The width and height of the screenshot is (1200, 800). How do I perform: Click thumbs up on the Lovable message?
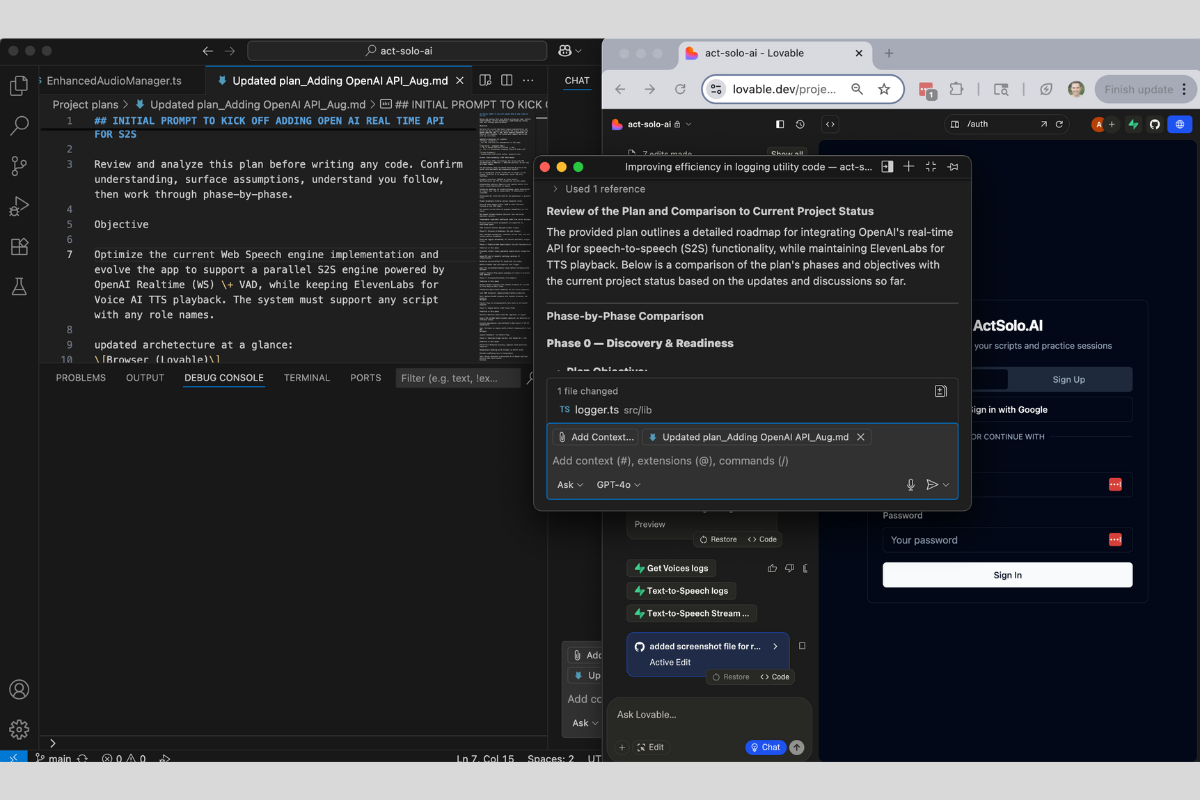772,568
